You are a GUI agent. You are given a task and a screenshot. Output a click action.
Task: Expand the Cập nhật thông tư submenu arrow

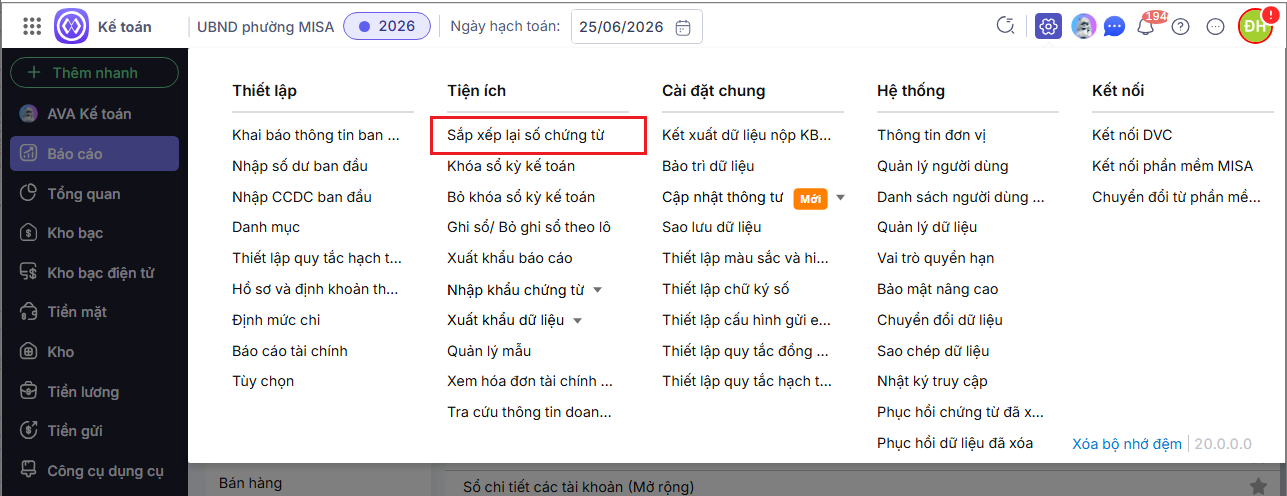841,197
